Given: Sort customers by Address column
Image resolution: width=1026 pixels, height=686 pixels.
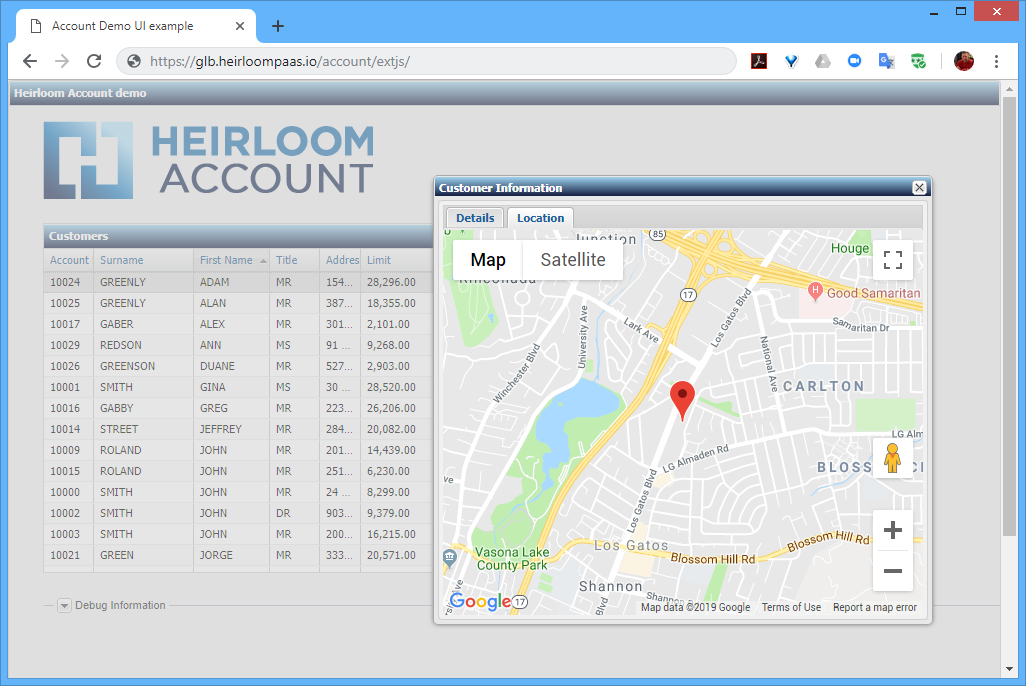Looking at the screenshot, I should click(340, 260).
